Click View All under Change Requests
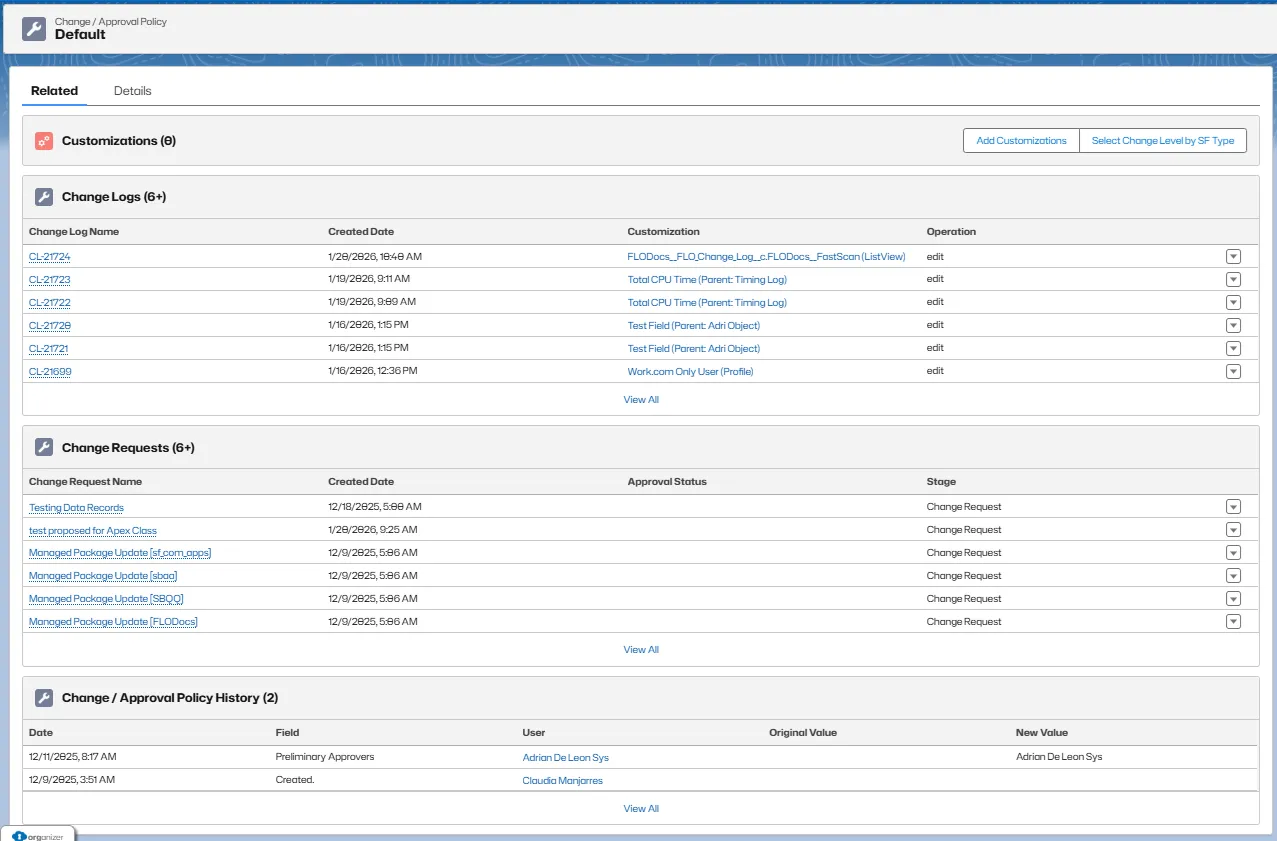Viewport: 1277px width, 841px height. tap(640, 649)
